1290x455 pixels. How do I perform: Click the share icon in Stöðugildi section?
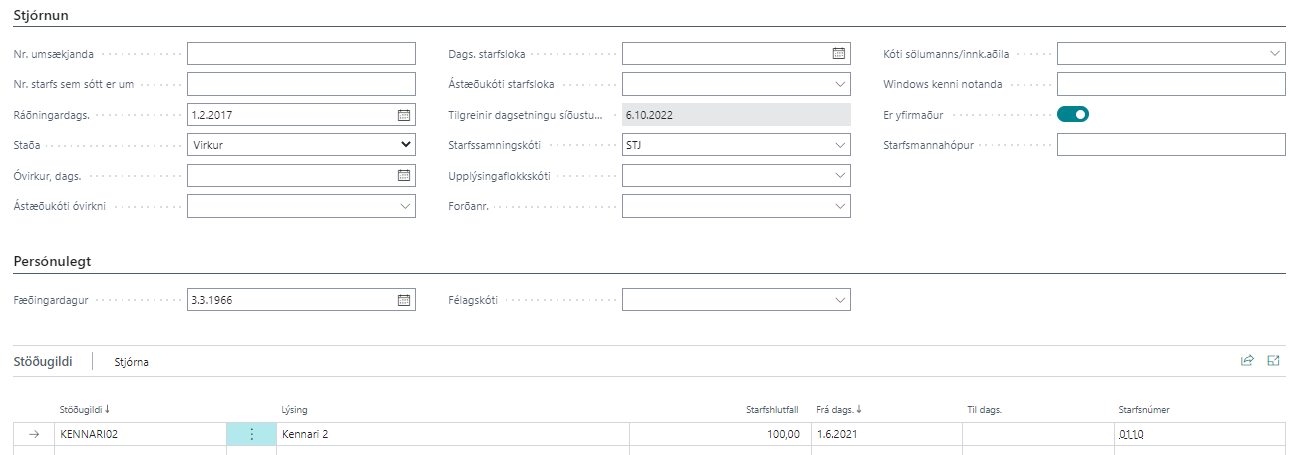pos(1247,361)
